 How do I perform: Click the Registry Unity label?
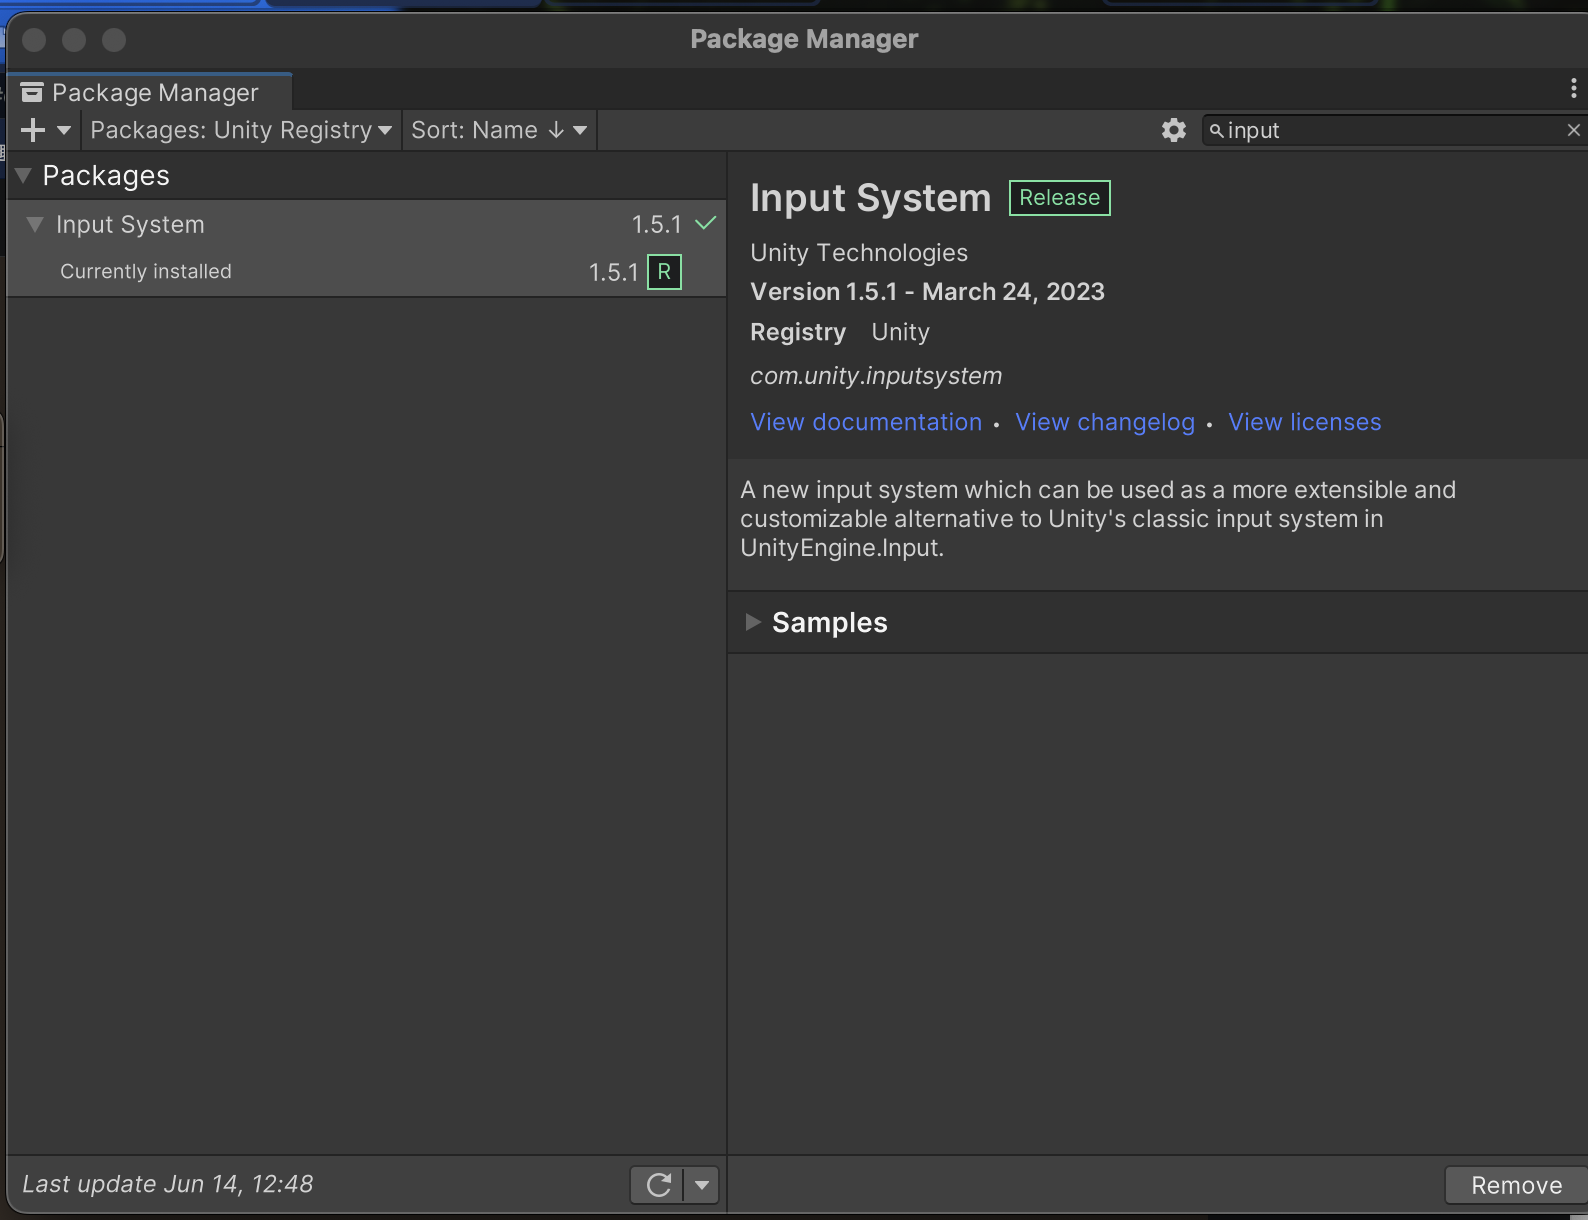pyautogui.click(x=840, y=332)
